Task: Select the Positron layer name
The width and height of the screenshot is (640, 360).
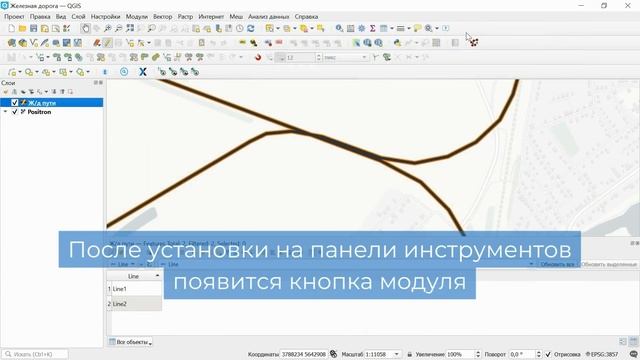Action: click(39, 111)
